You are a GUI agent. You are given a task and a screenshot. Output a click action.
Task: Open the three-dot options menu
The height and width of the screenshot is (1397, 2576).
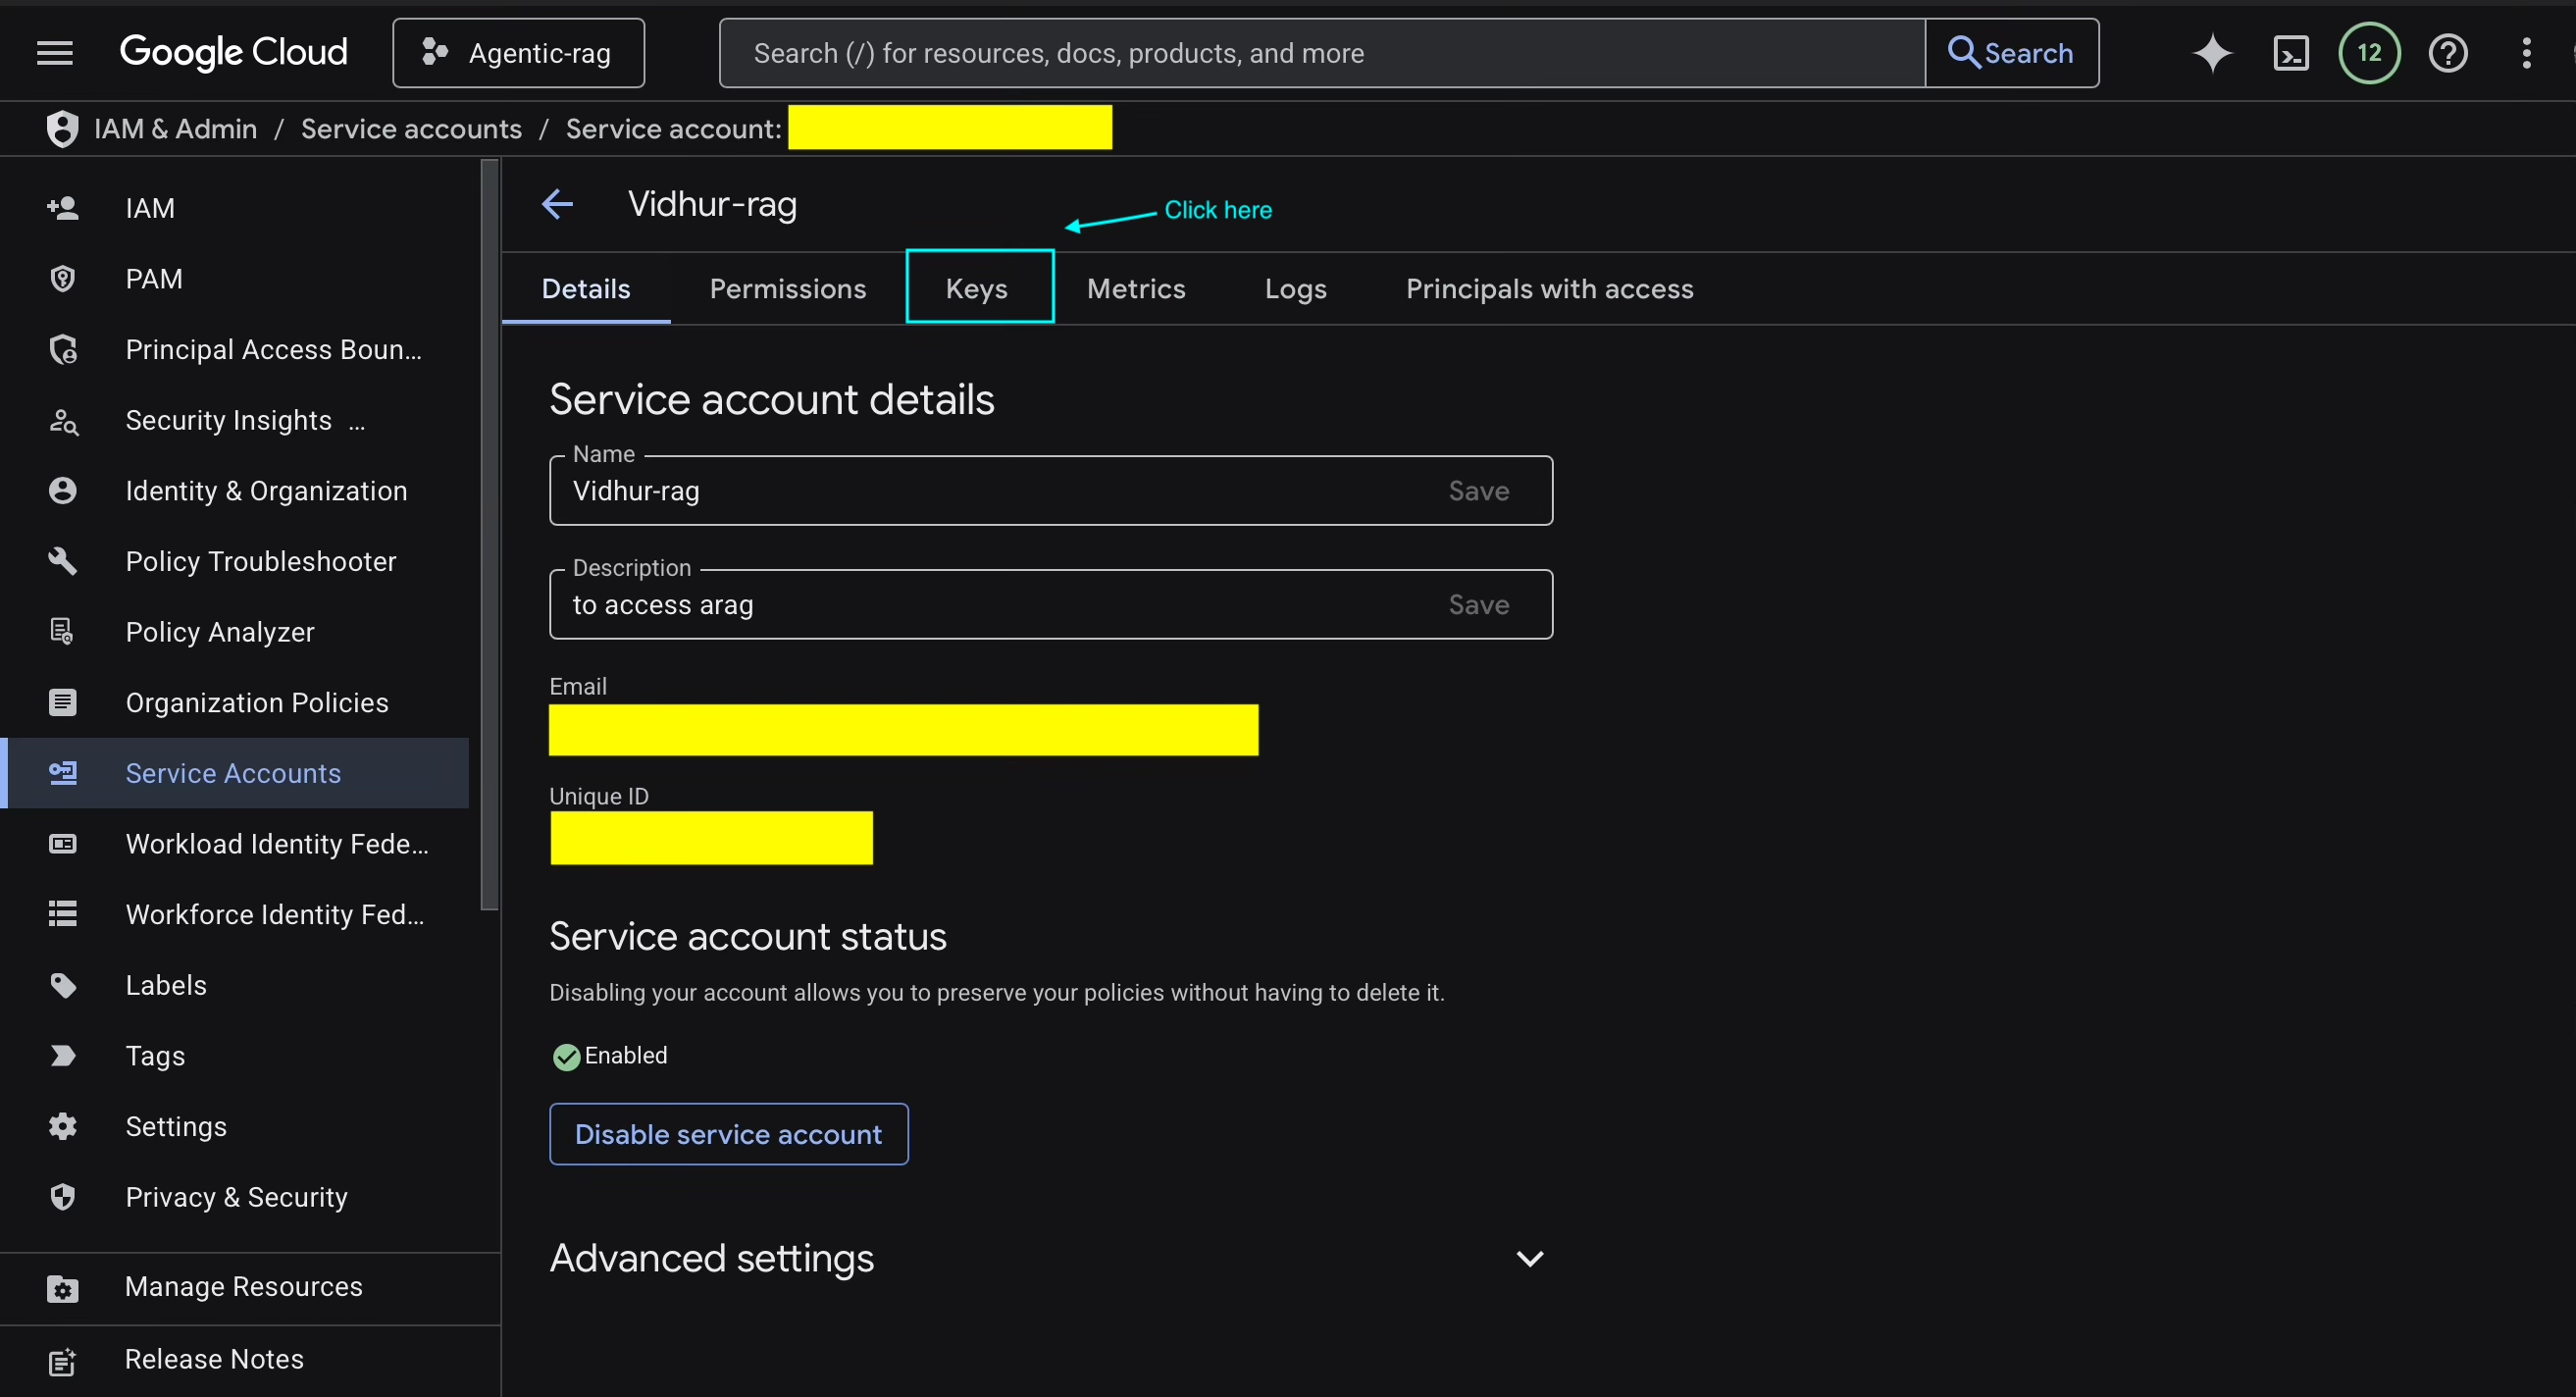click(2527, 52)
